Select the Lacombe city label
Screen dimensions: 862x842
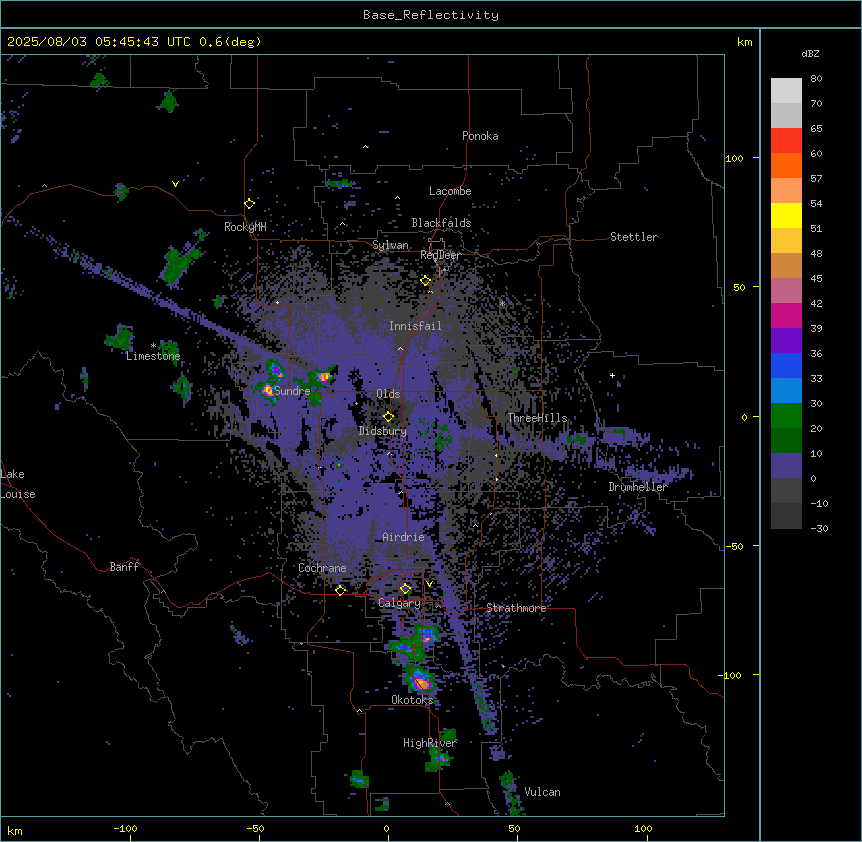(x=450, y=191)
